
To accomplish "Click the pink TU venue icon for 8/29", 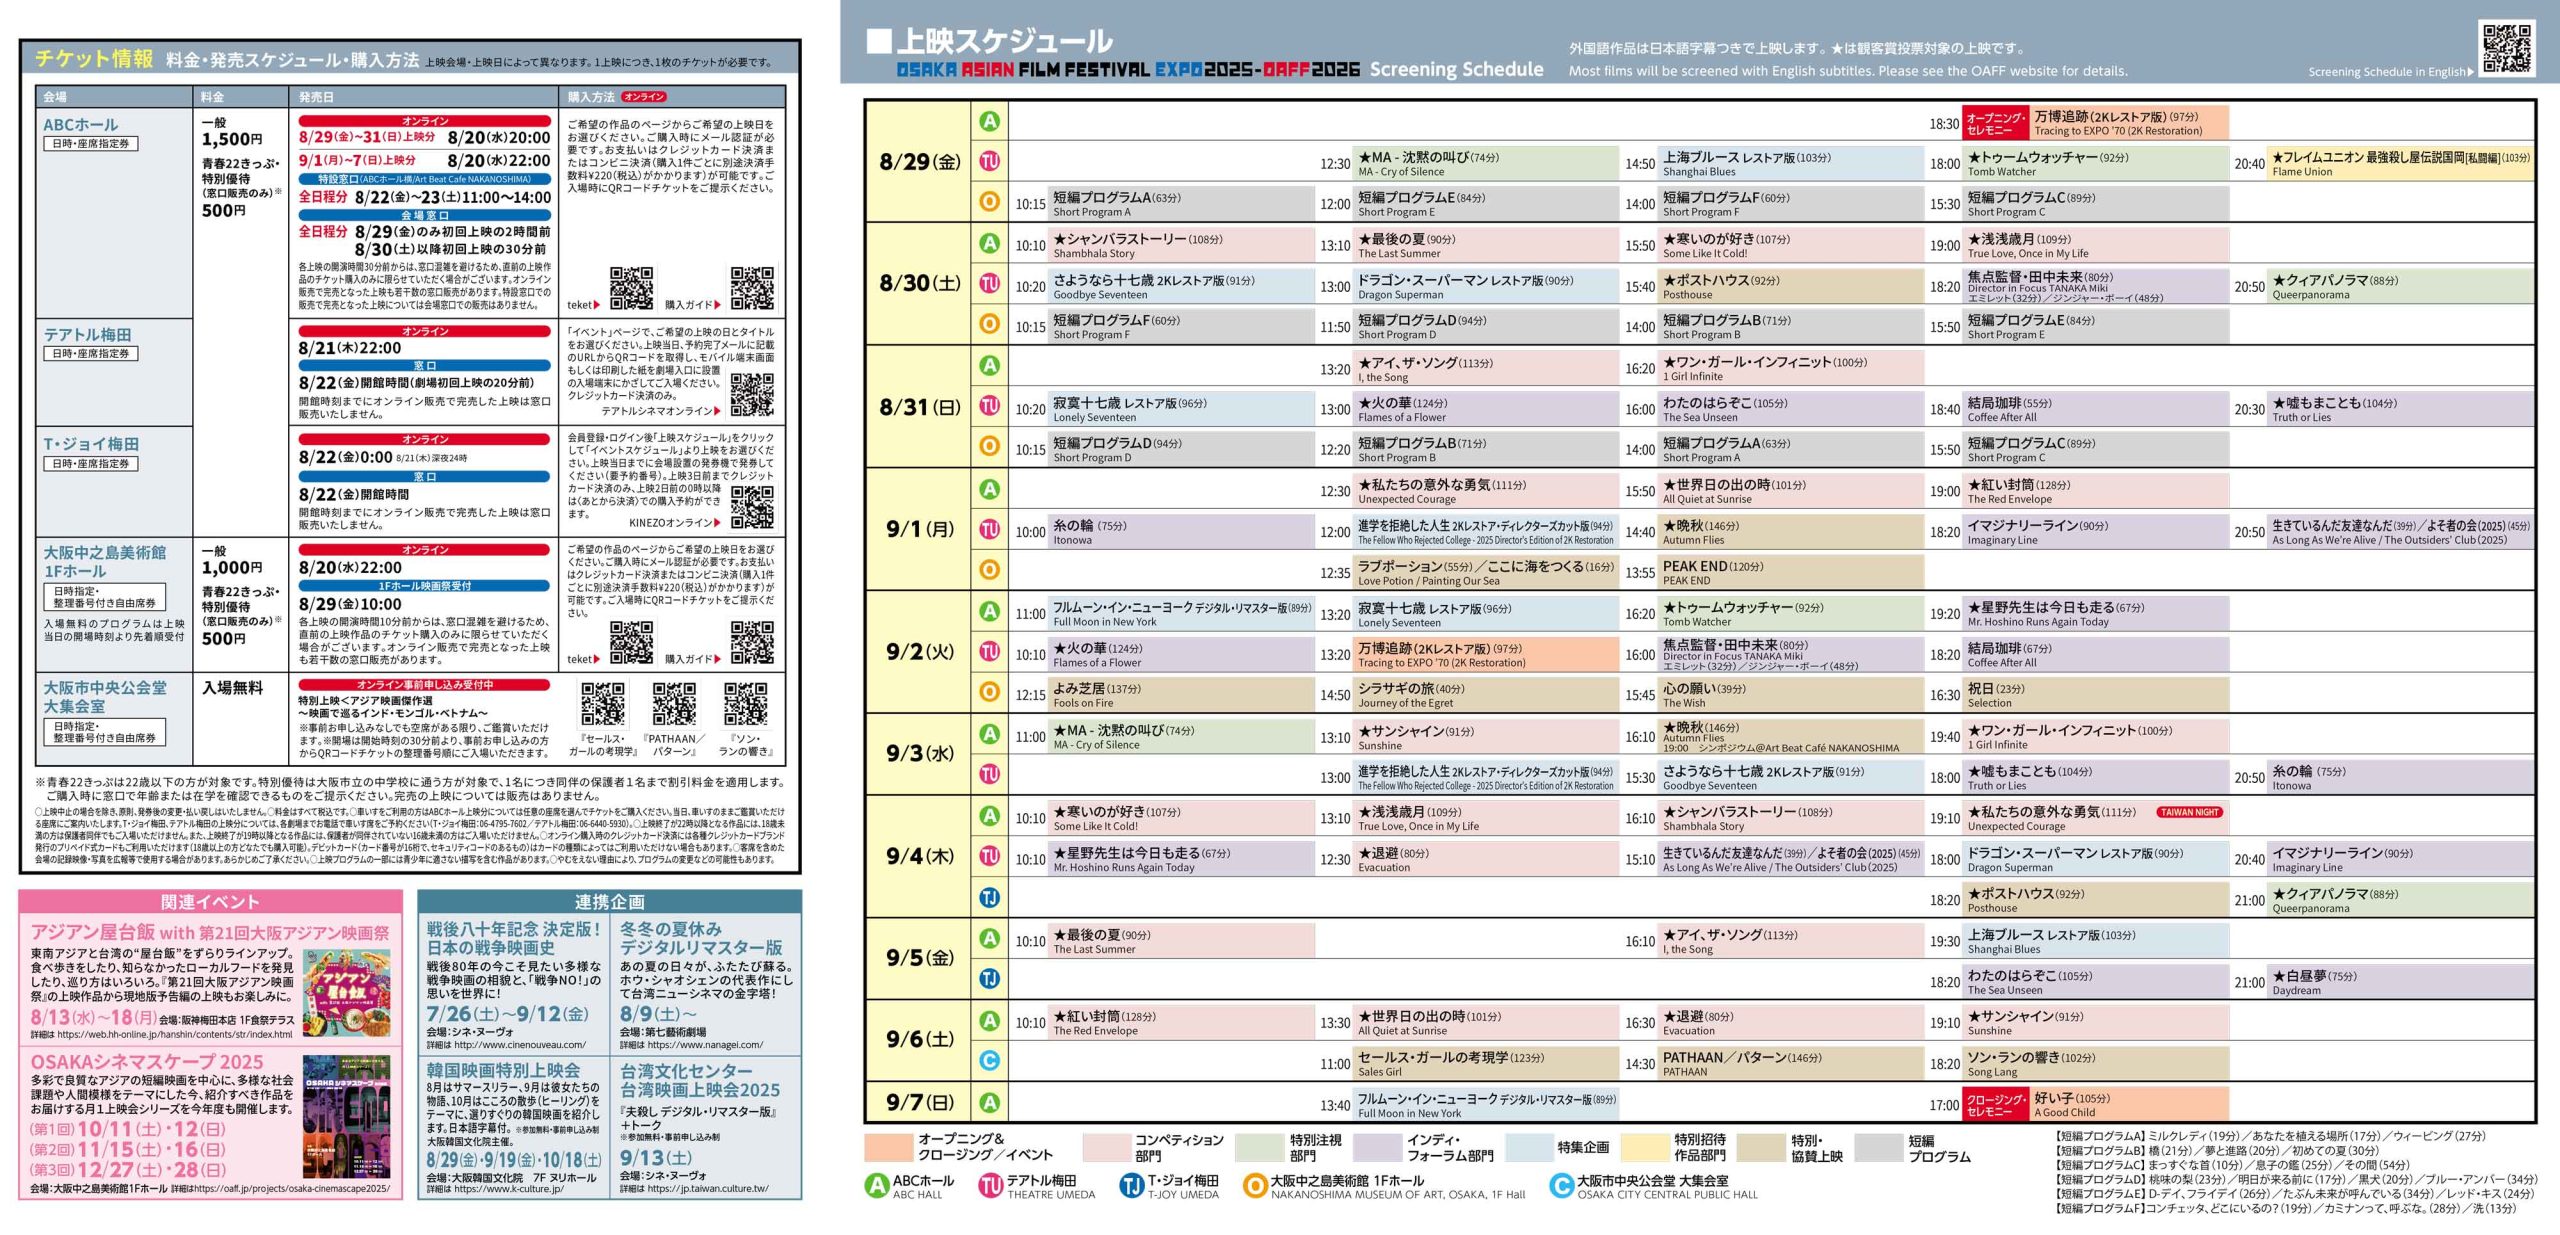I will (x=989, y=161).
